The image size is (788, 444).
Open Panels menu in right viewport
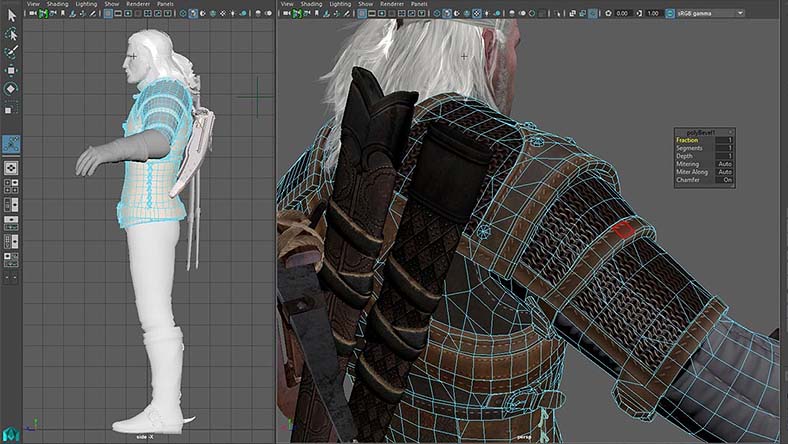coord(418,4)
